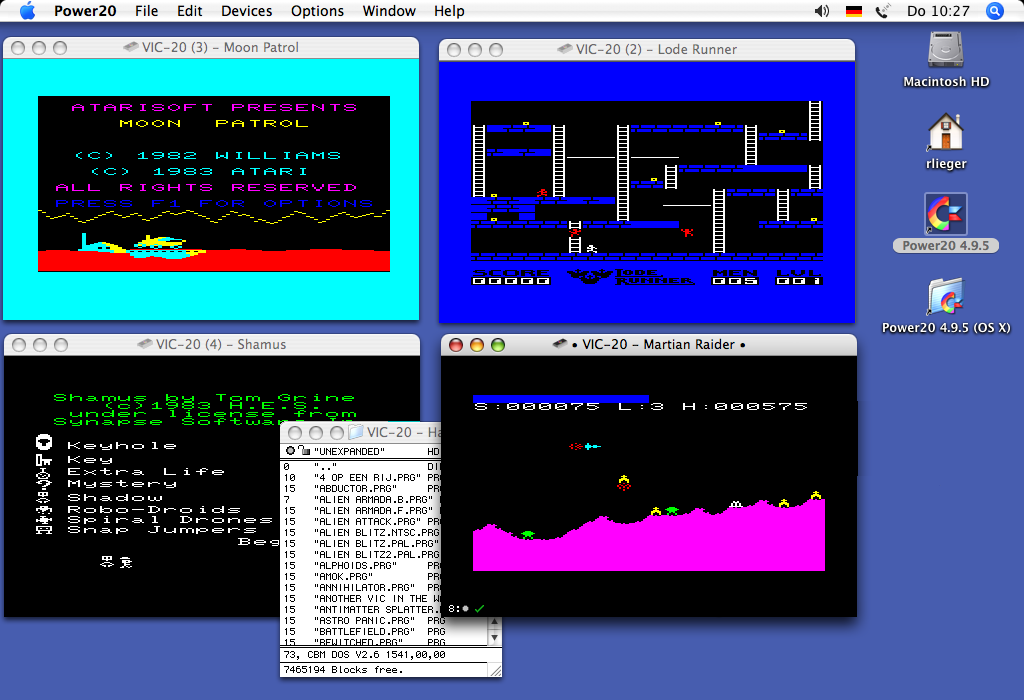The height and width of the screenshot is (700, 1024).
Task: Click the file list scroll up arrow
Action: pyautogui.click(x=494, y=622)
